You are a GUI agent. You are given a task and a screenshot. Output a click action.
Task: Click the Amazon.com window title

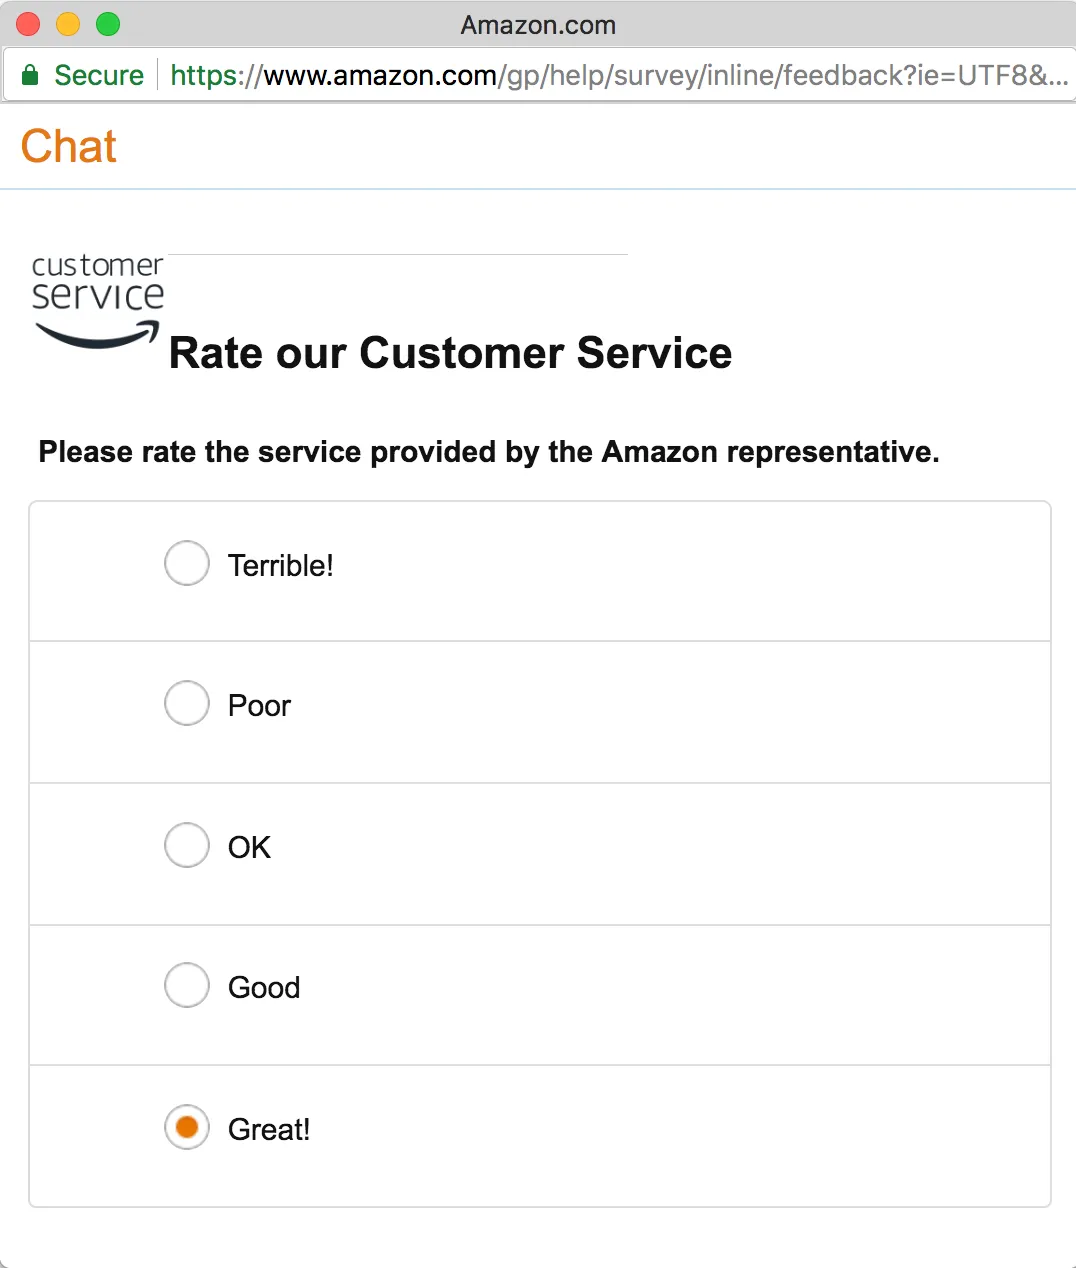click(x=538, y=25)
